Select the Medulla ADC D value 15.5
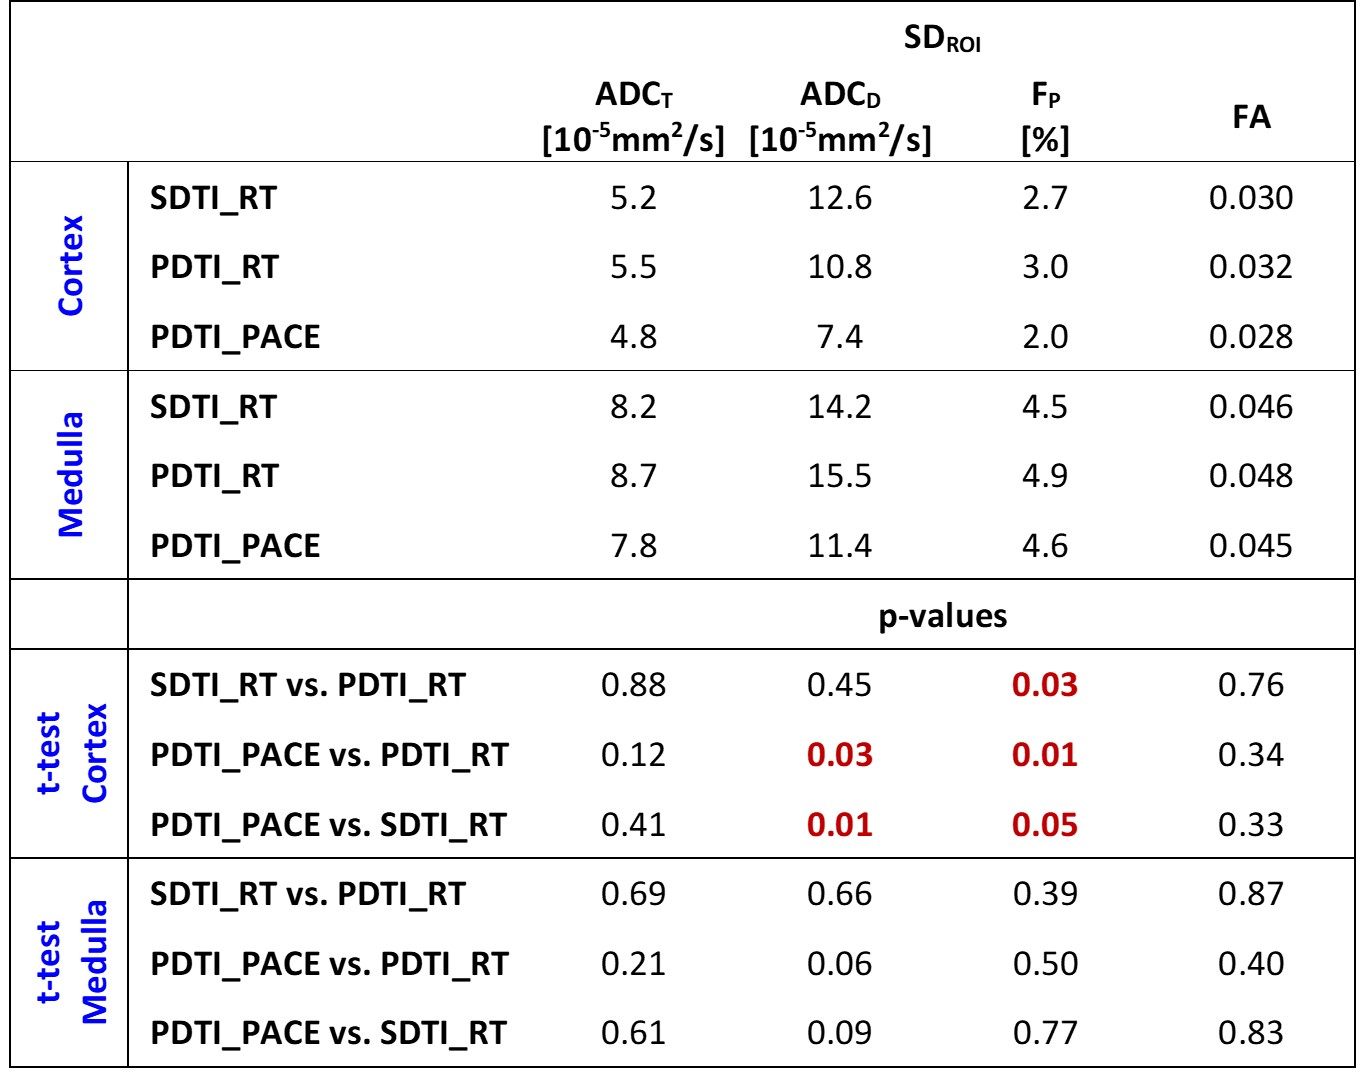 pos(840,476)
